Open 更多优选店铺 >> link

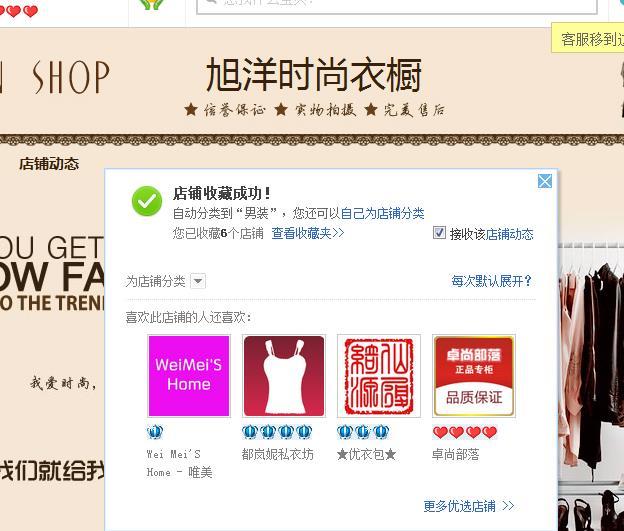pyautogui.click(x=469, y=506)
